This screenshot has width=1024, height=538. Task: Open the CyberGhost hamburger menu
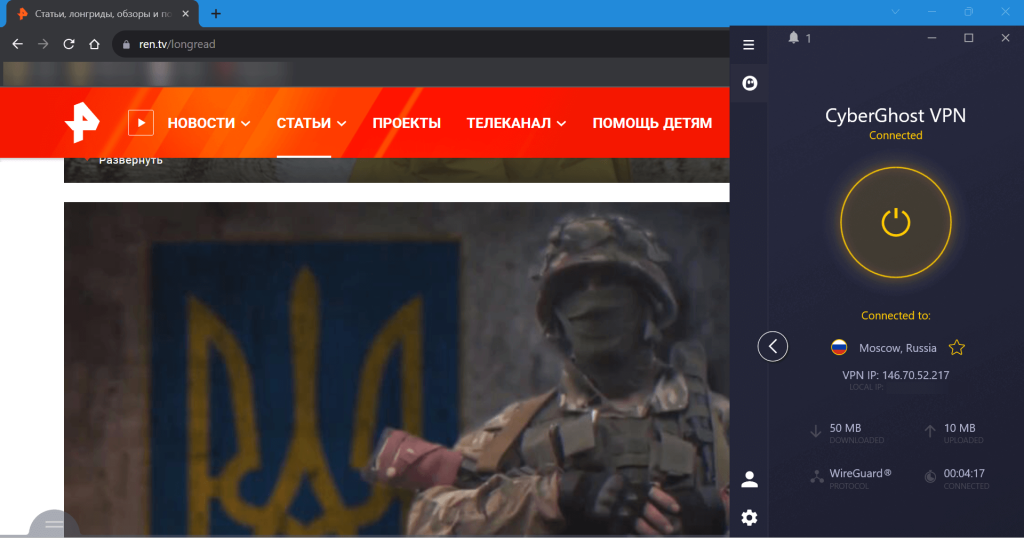pyautogui.click(x=748, y=44)
